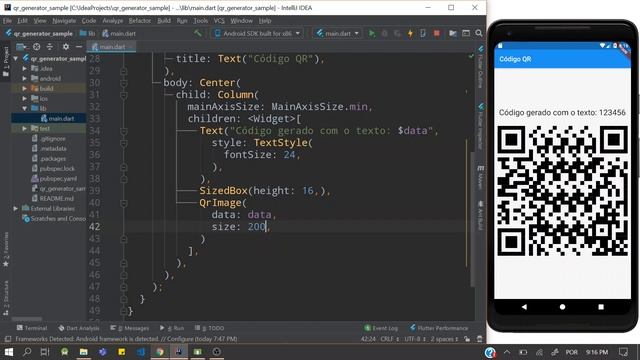Run the app with the green Run button

click(371, 33)
